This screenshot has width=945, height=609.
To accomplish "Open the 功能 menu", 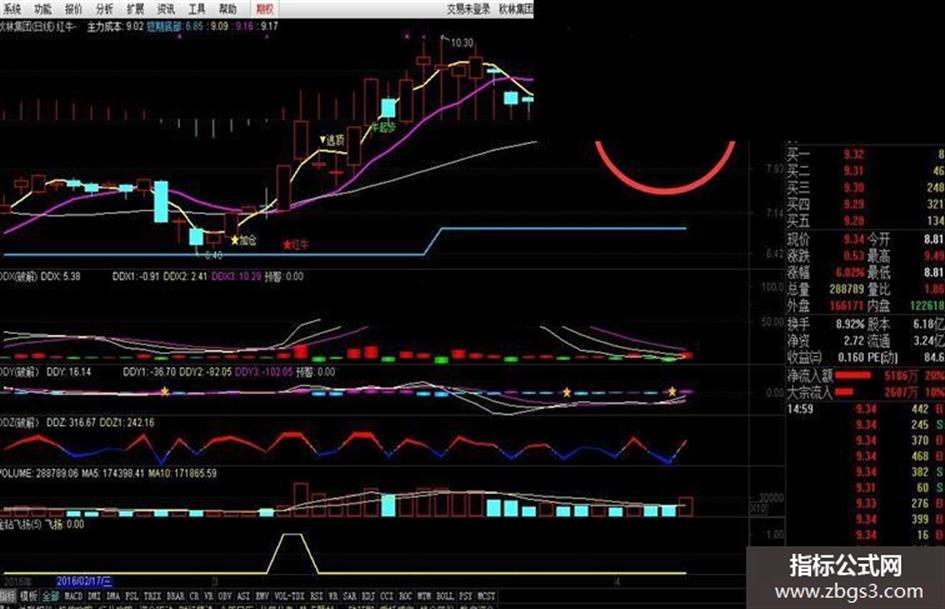I will (x=42, y=8).
